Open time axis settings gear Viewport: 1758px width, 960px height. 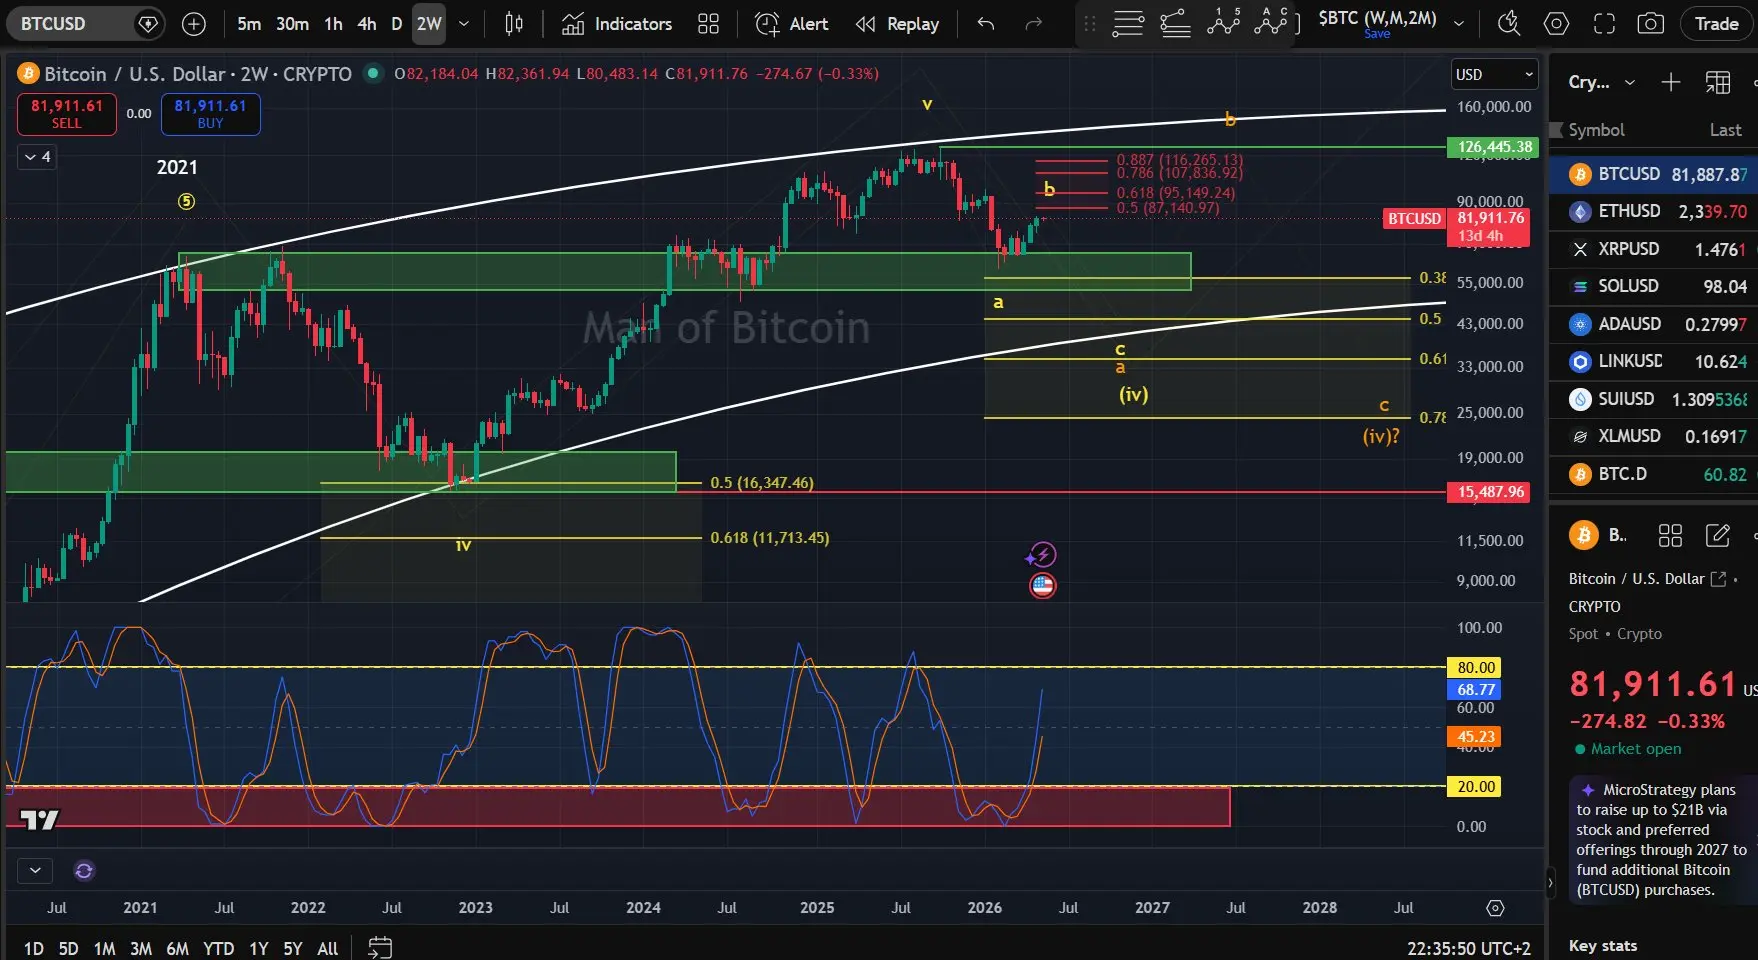(1495, 908)
